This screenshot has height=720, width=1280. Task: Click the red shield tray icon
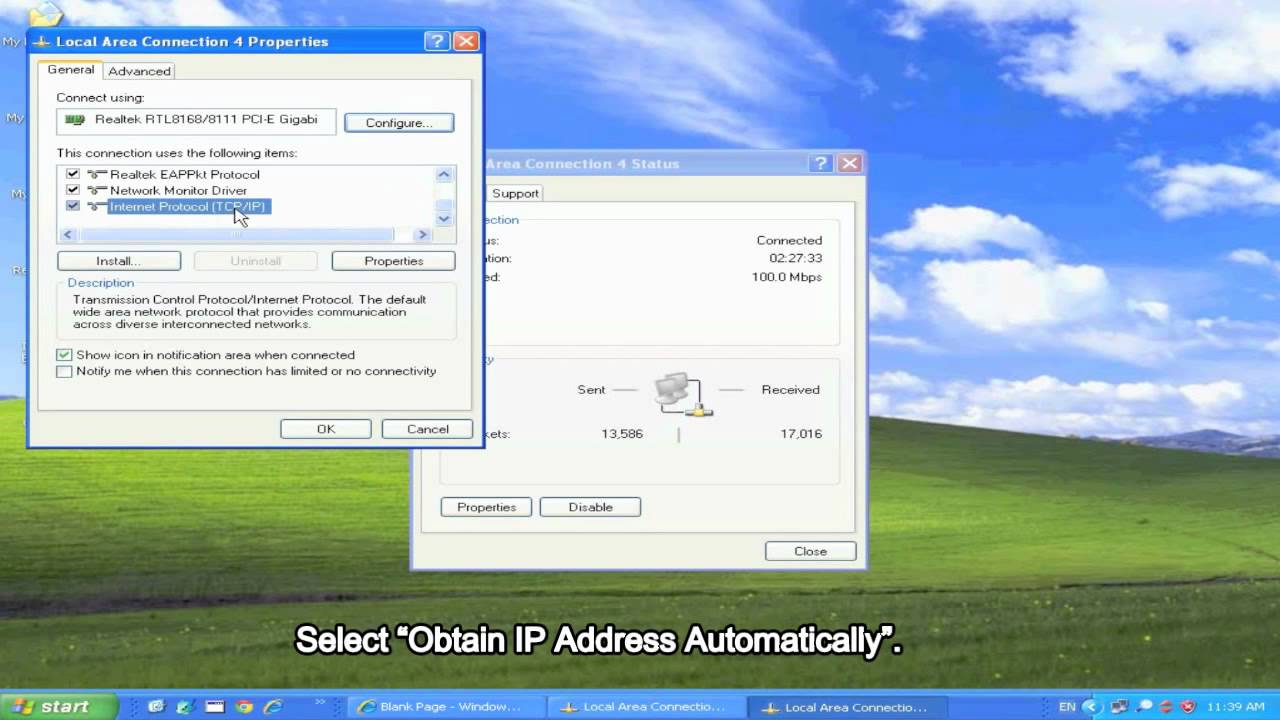point(1189,706)
